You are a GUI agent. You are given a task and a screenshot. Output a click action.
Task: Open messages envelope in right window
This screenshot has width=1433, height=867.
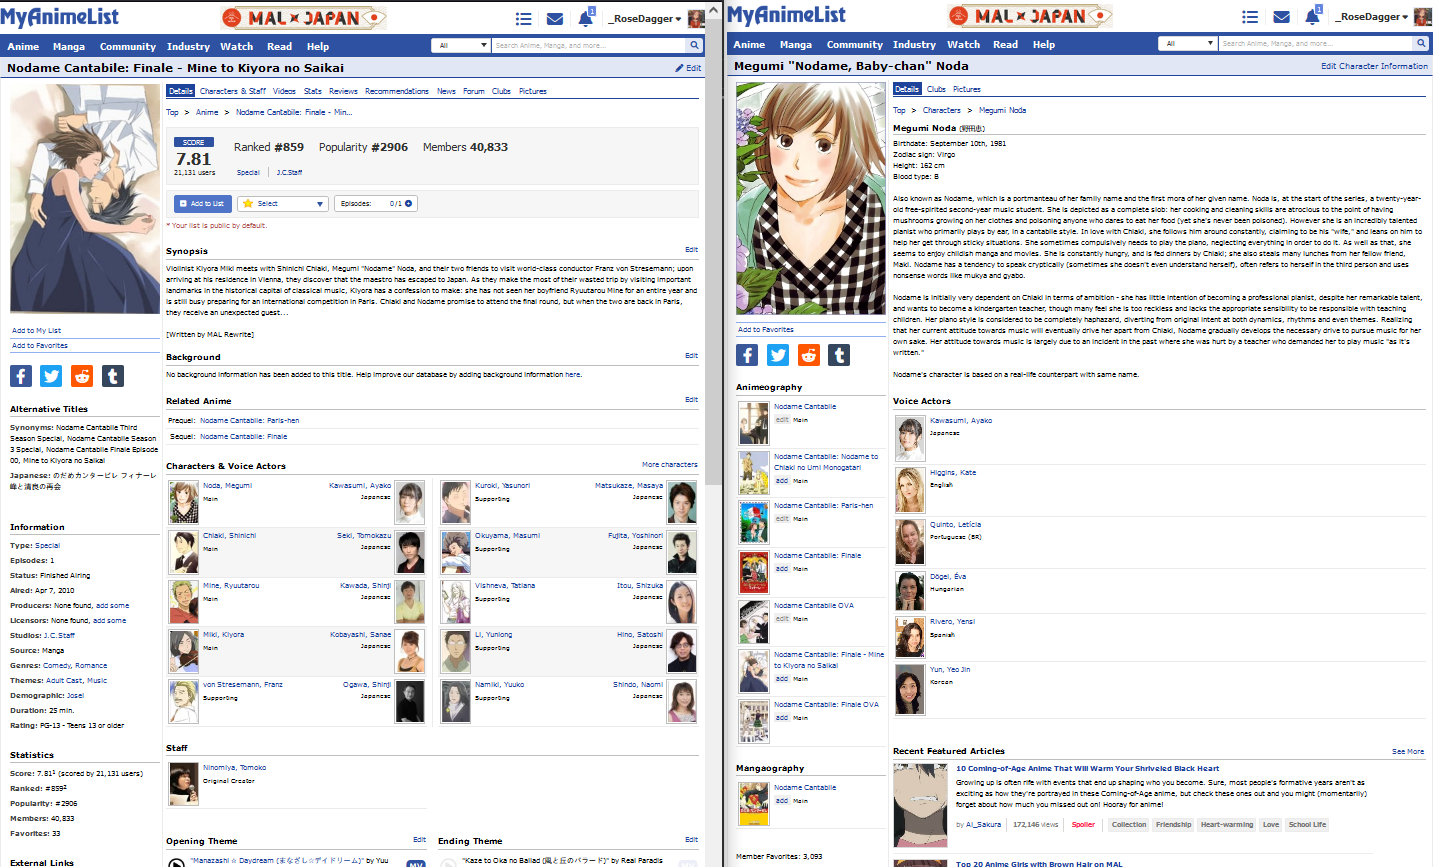click(x=1281, y=17)
